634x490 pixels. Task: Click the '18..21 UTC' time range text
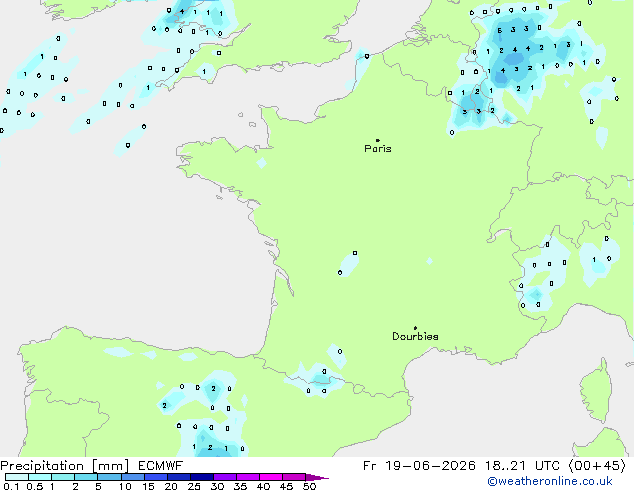point(522,466)
